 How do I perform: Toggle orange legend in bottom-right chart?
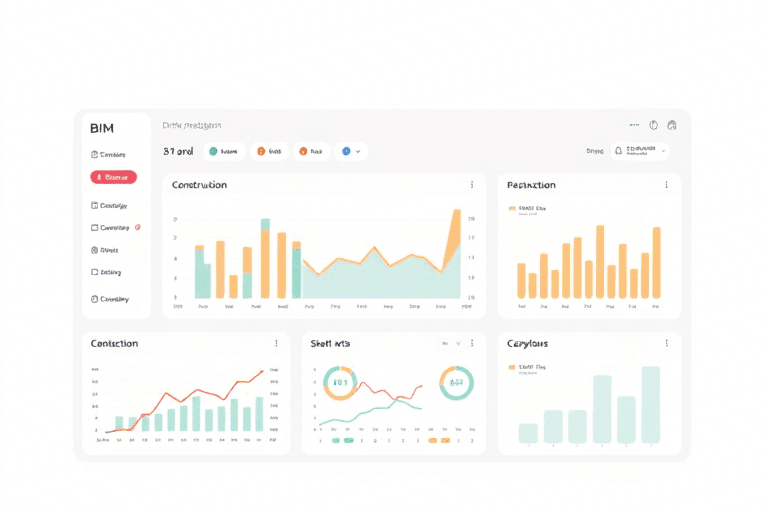512,367
